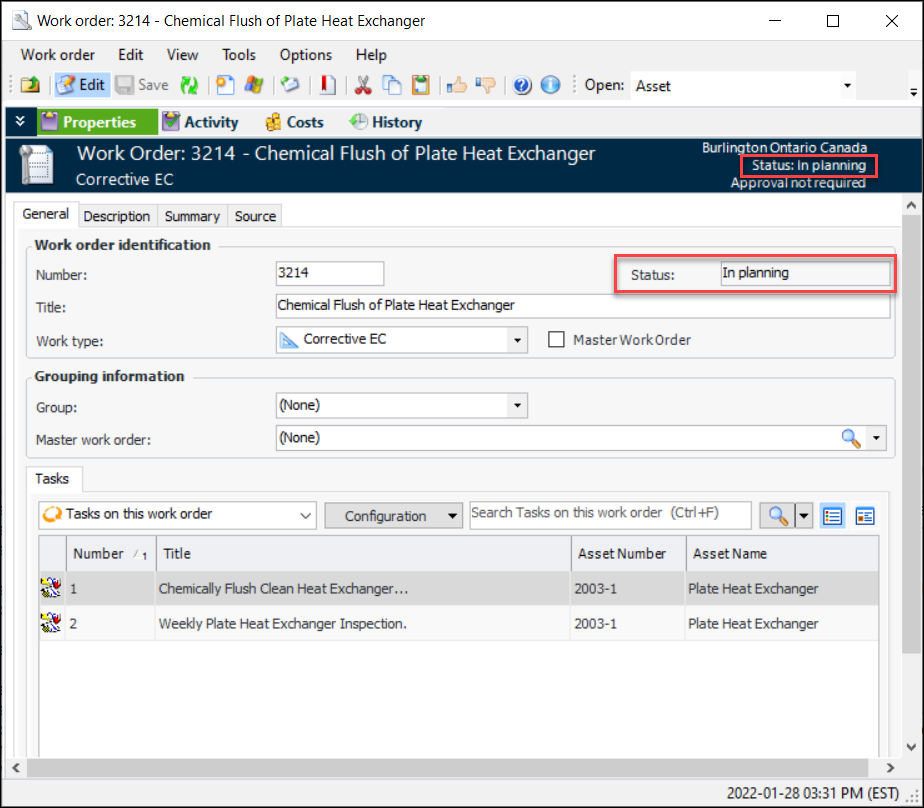Click the blue question mark Help icon
The width and height of the screenshot is (924, 808).
522,85
